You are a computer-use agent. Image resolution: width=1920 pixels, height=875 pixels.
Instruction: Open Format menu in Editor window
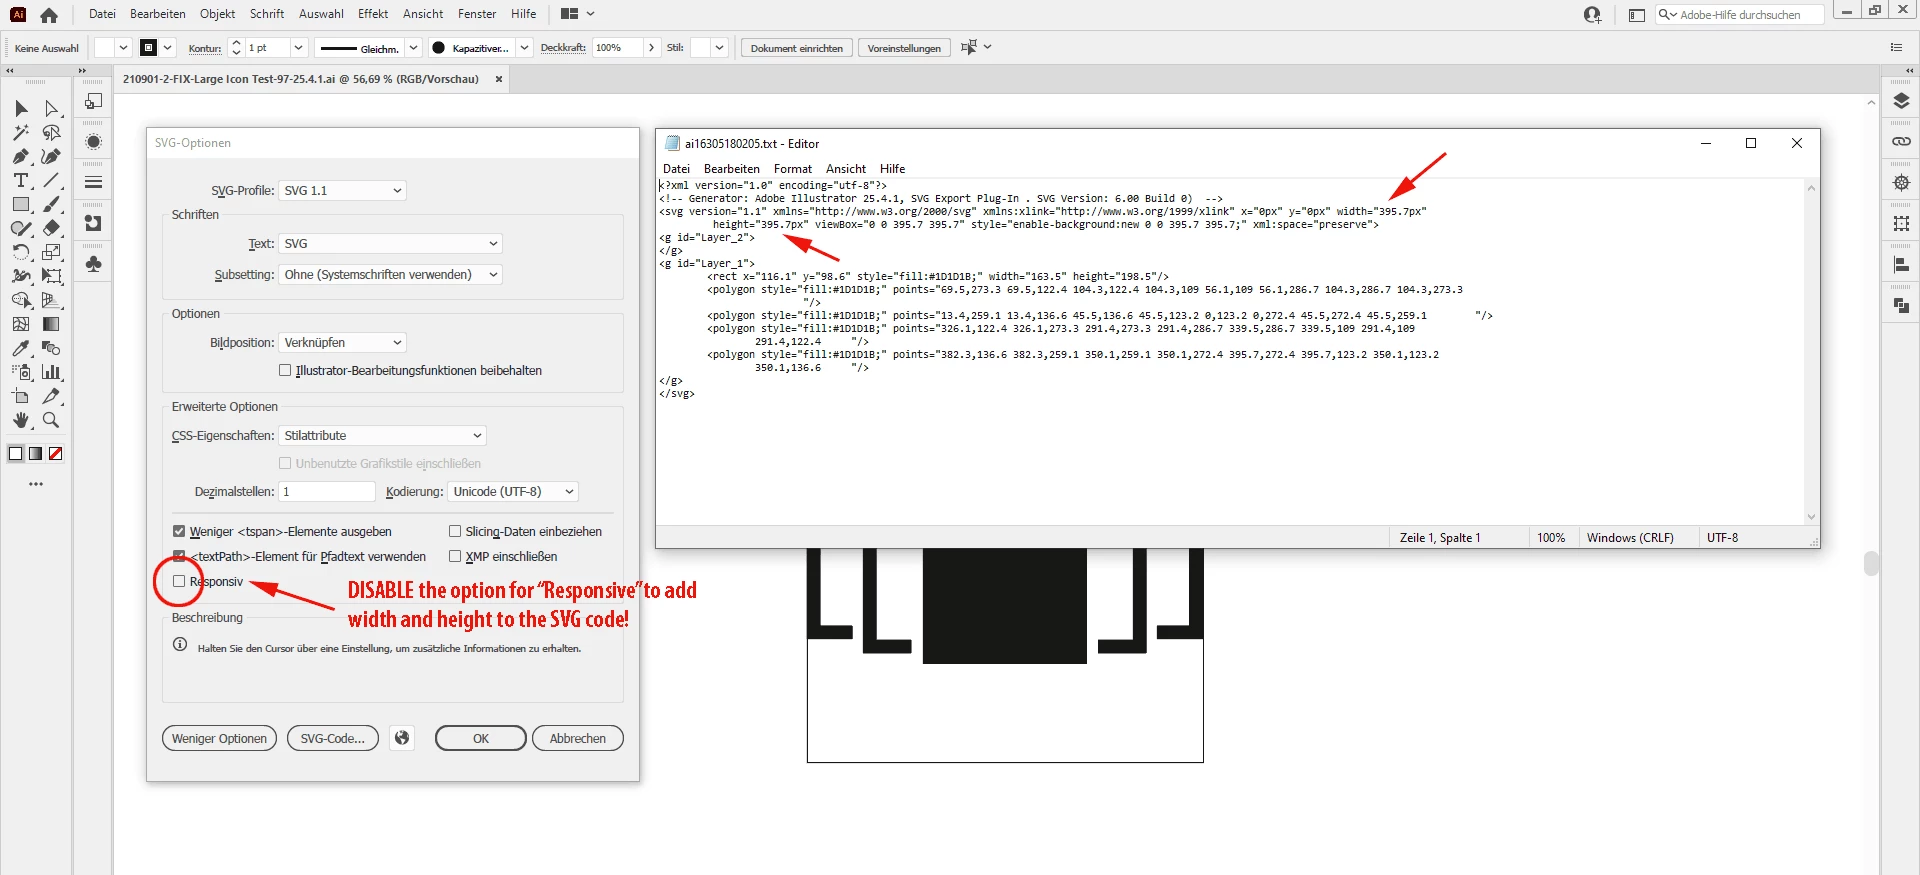[793, 169]
